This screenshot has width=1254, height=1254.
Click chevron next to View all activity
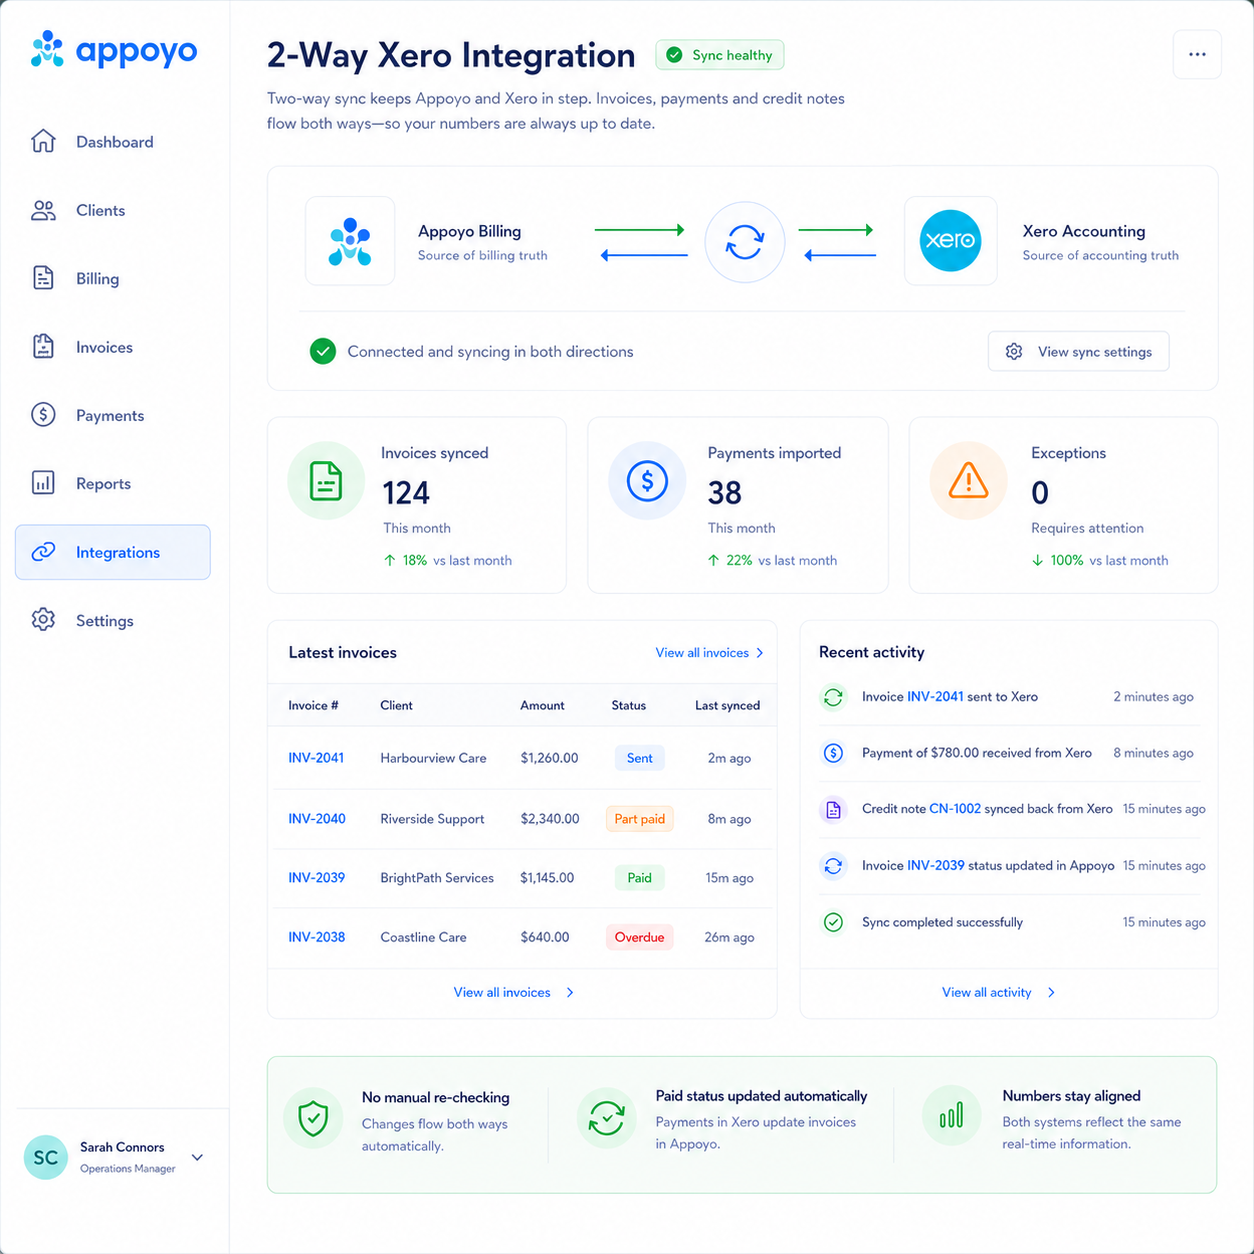[1051, 993]
